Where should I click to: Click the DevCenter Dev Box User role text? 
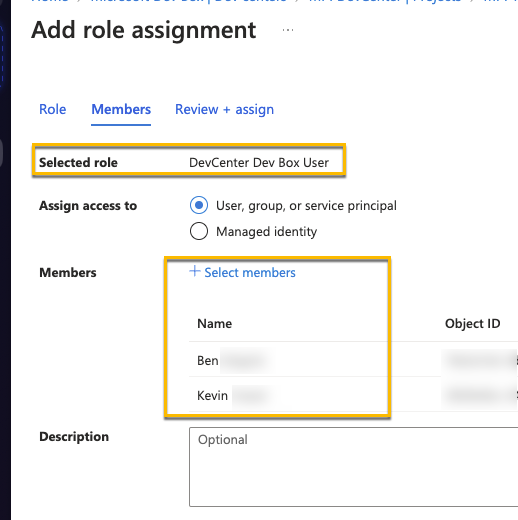pyautogui.click(x=259, y=163)
